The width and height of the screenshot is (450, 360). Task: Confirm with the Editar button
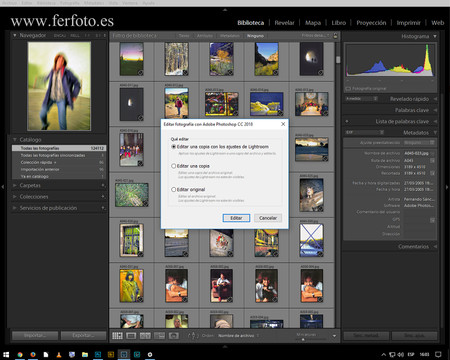[x=236, y=218]
